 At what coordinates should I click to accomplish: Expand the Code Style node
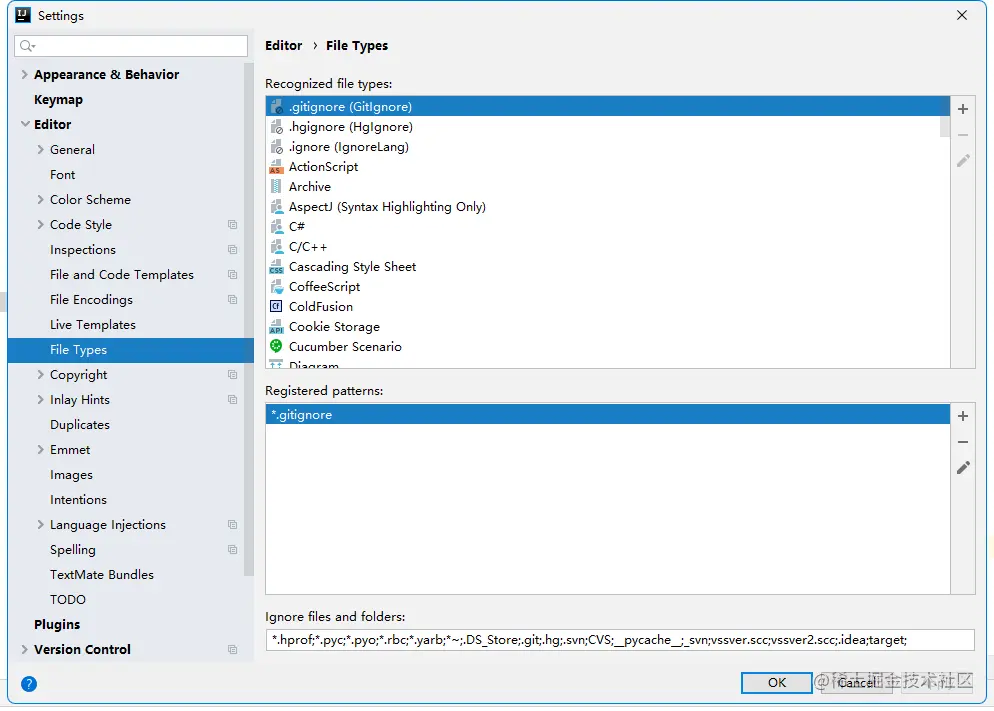(40, 225)
